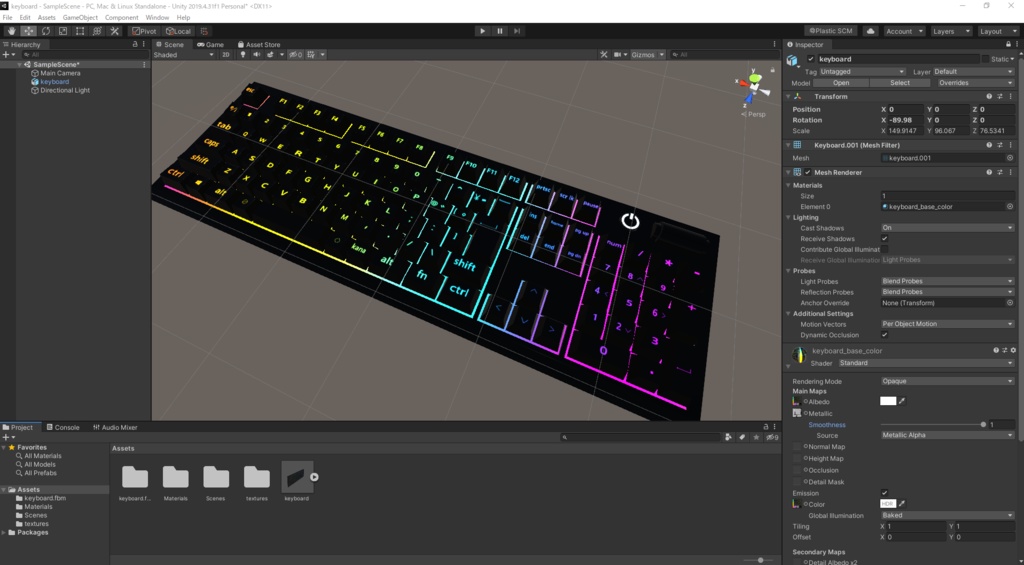Toggle Contribute Global Illumination checkbox
This screenshot has width=1024, height=565.
click(885, 250)
